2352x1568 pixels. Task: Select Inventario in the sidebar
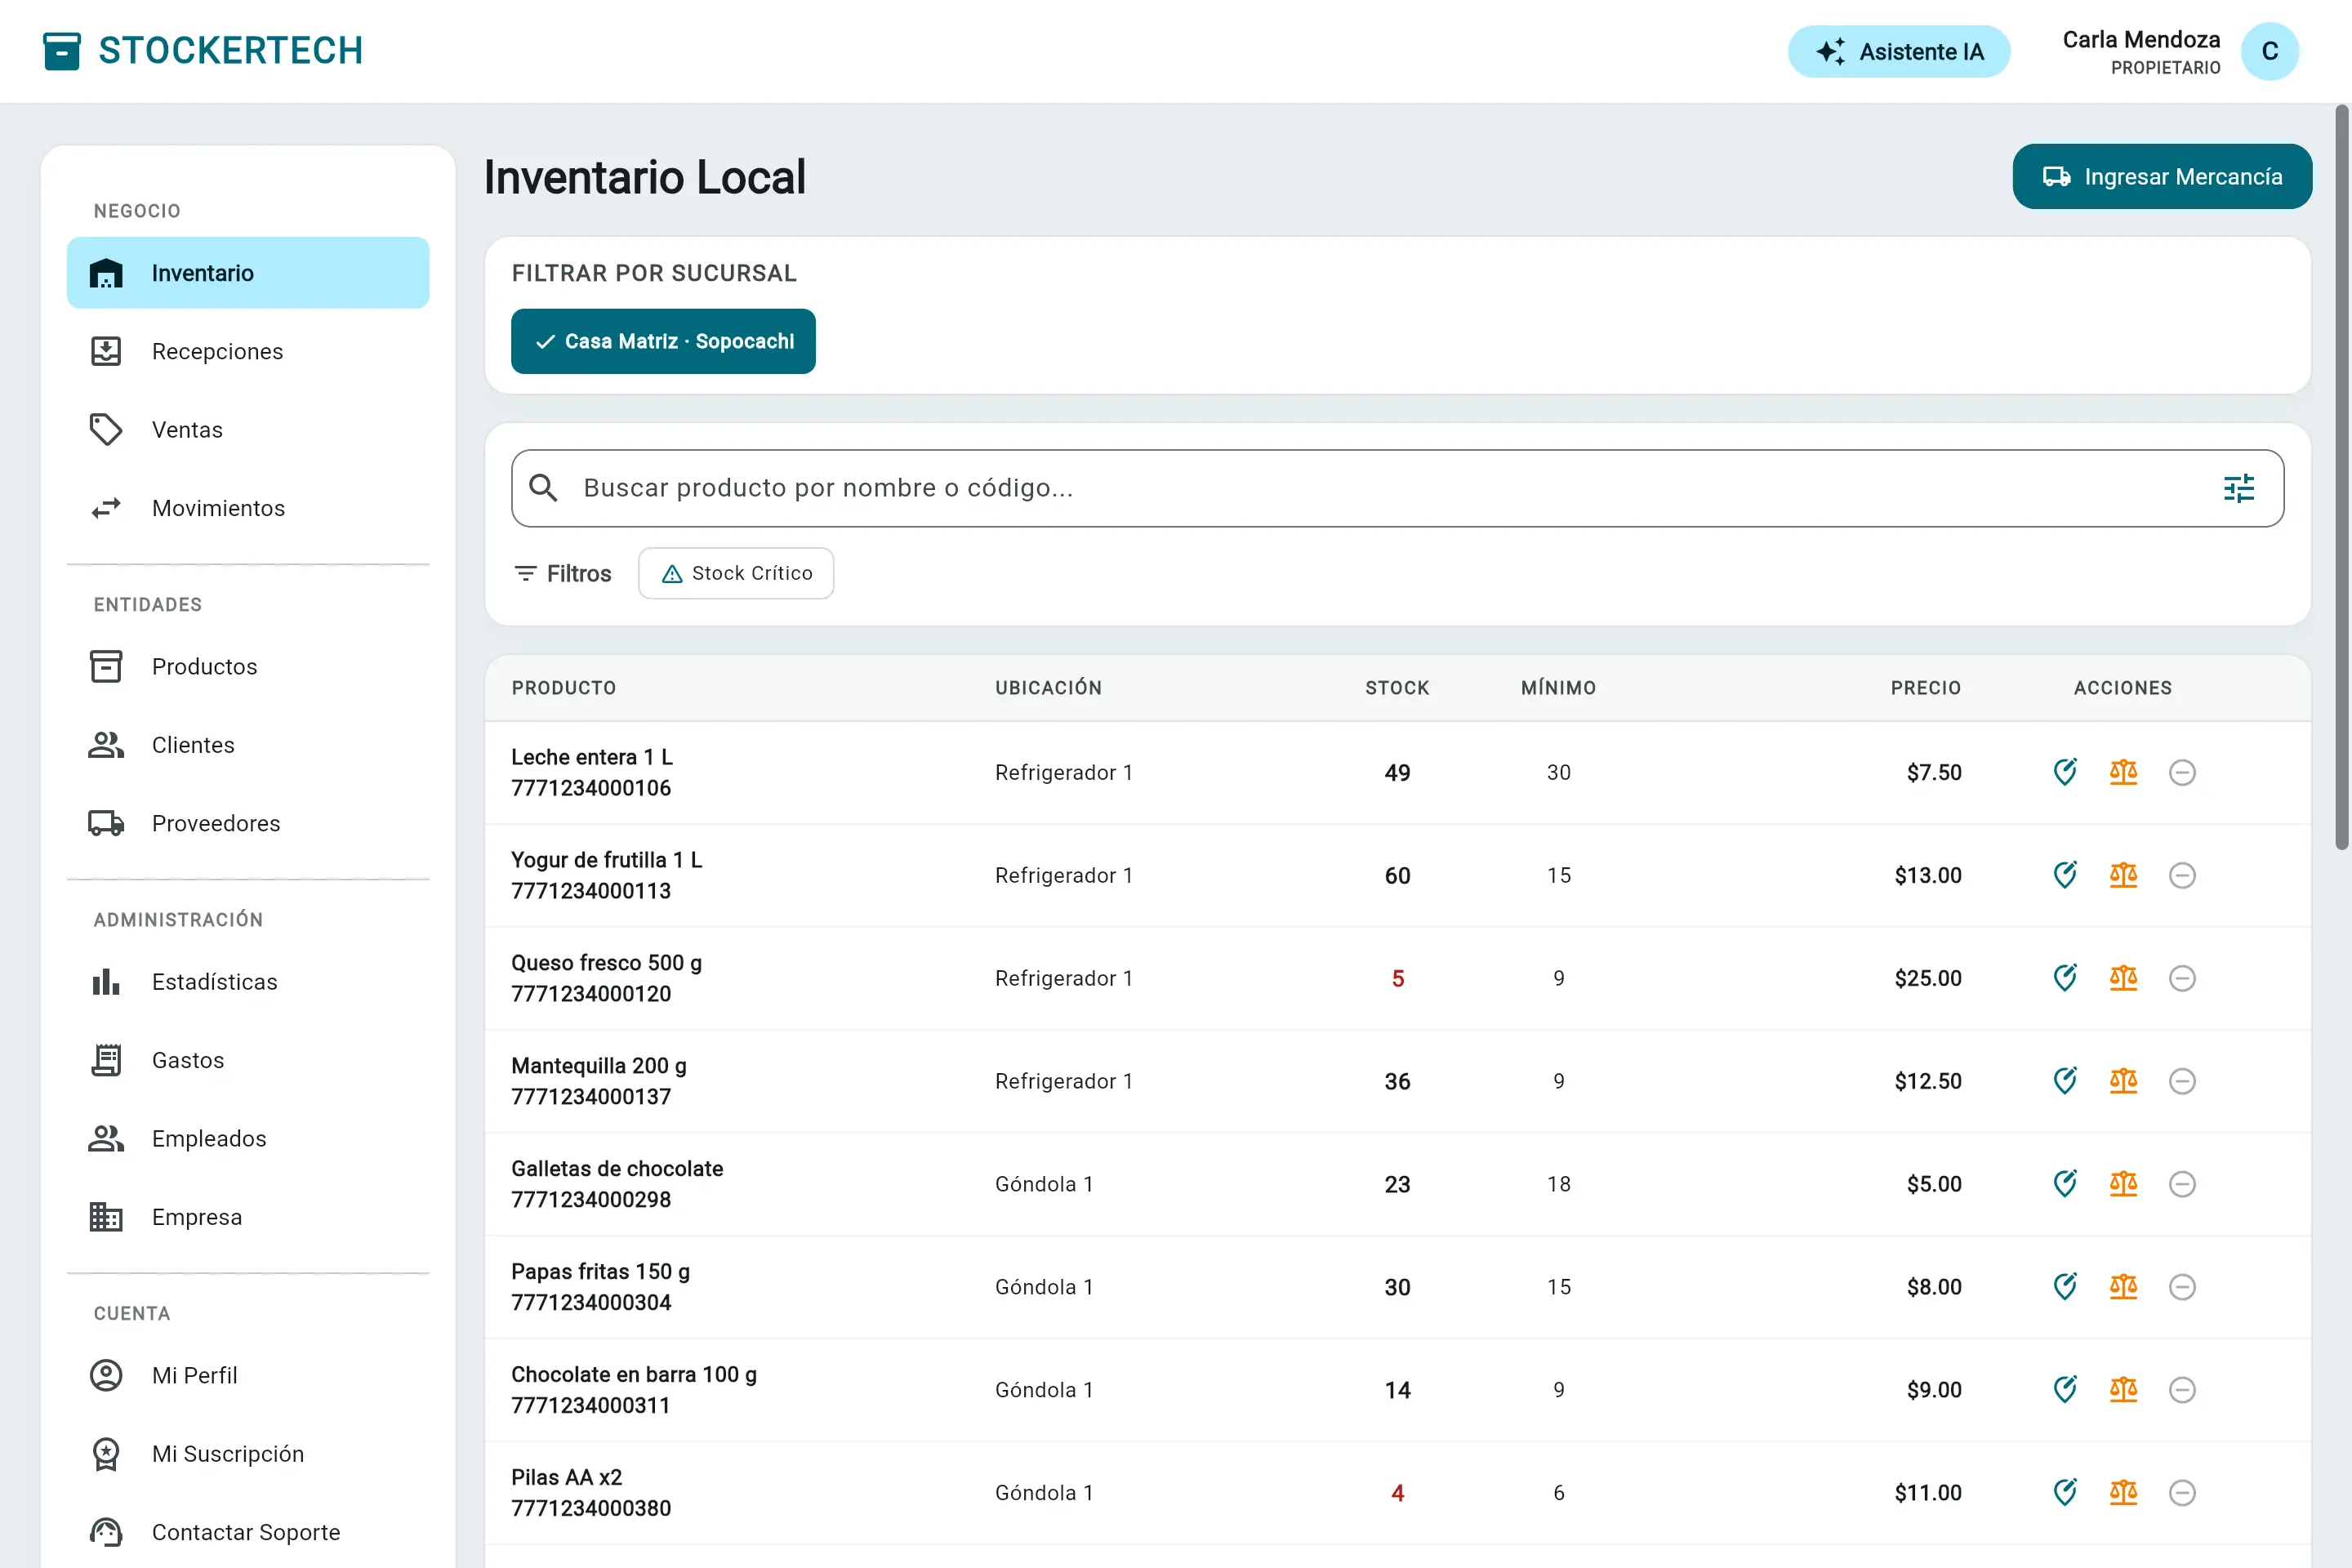click(248, 273)
